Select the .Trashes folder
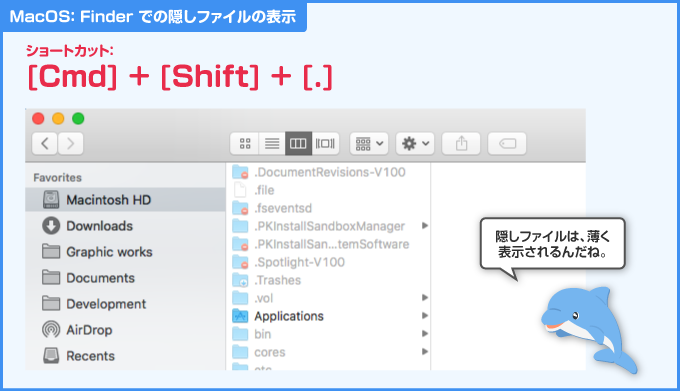Viewport: 680px width, 391px height. pyautogui.click(x=328, y=280)
